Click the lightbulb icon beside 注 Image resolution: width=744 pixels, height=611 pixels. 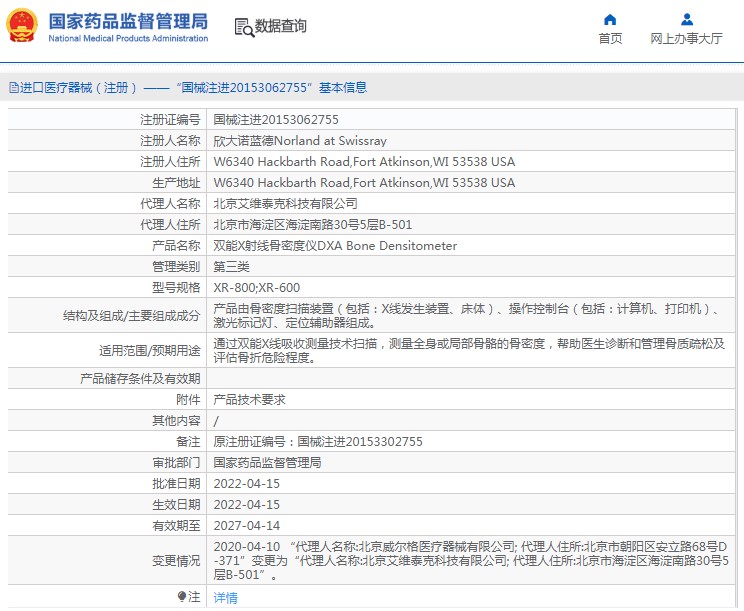pyautogui.click(x=182, y=596)
